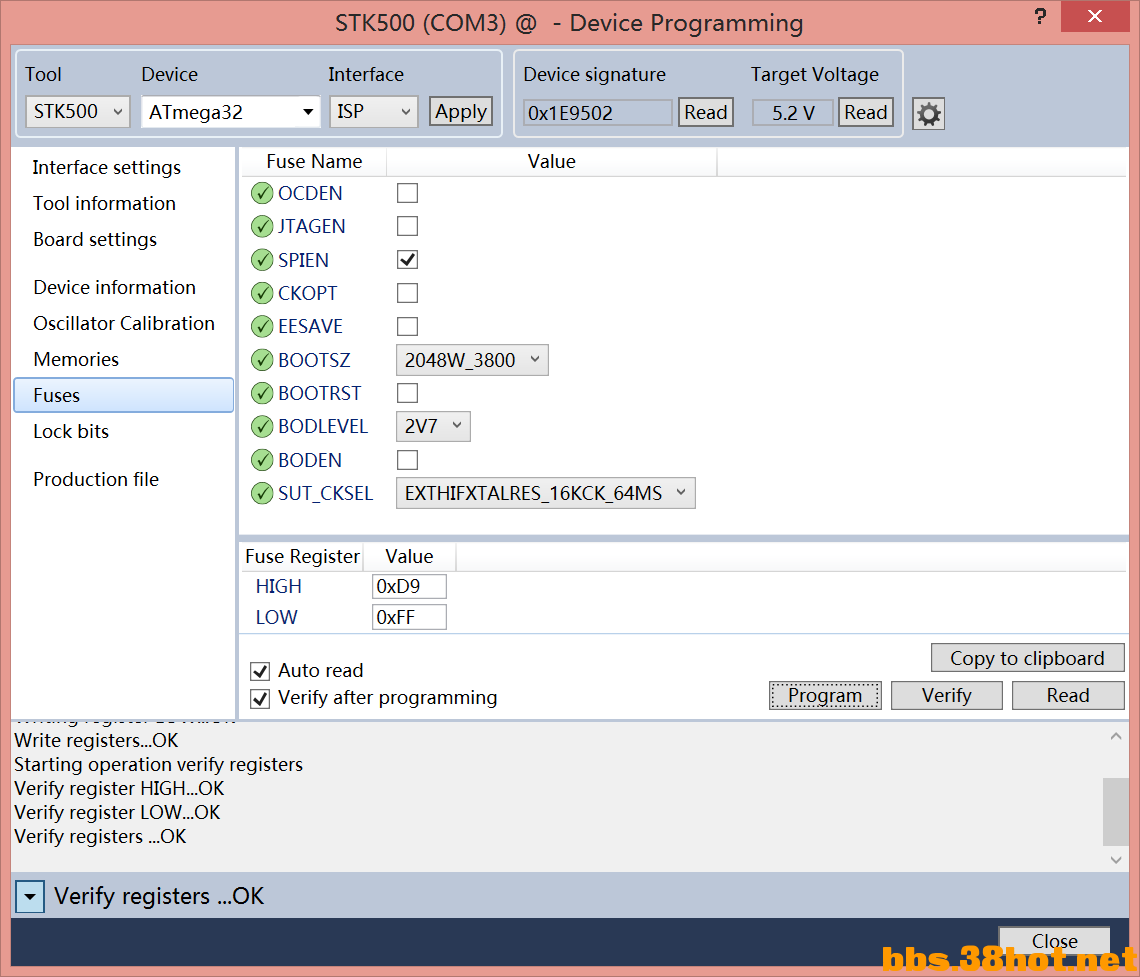Click the BOOTRST fuse status check icon
1140x977 pixels.
click(x=262, y=393)
